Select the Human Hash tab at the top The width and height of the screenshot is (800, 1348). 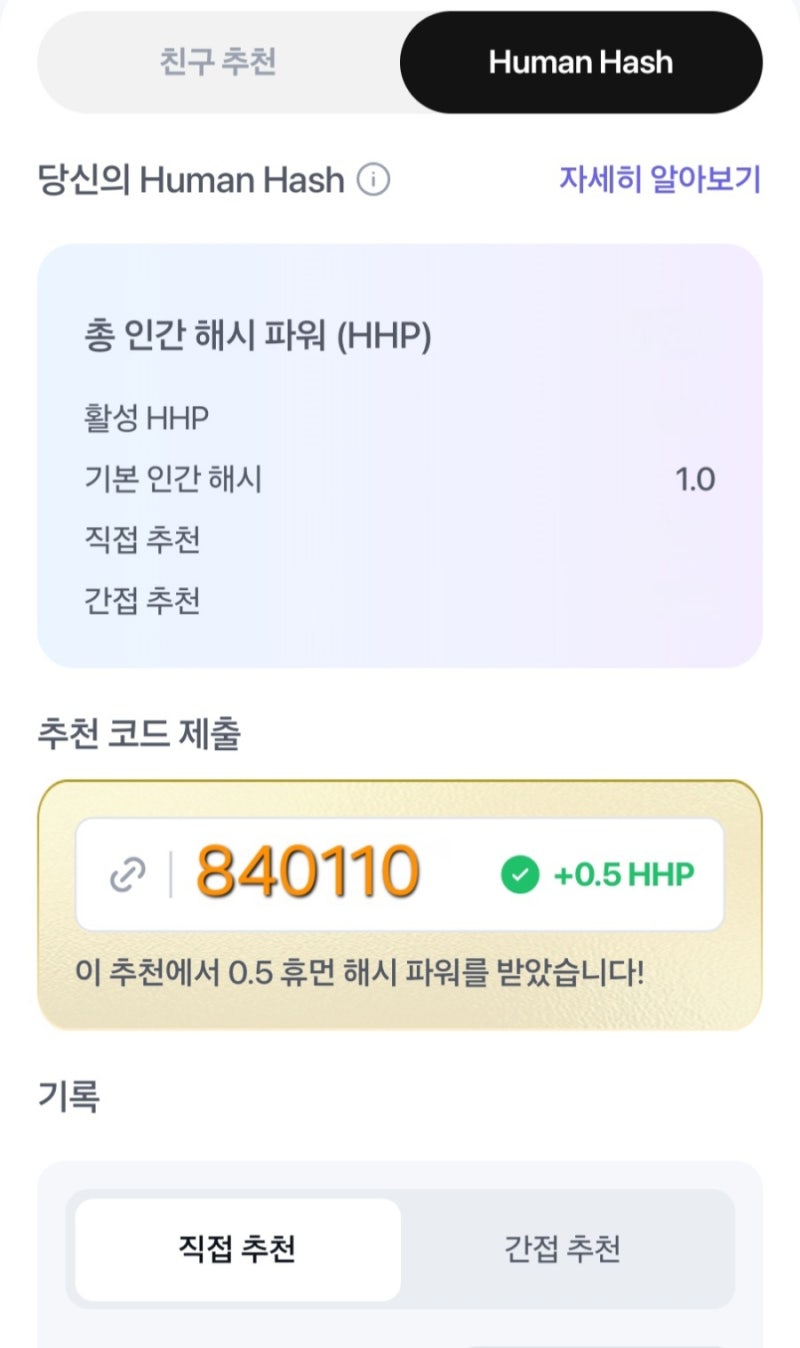tap(581, 62)
